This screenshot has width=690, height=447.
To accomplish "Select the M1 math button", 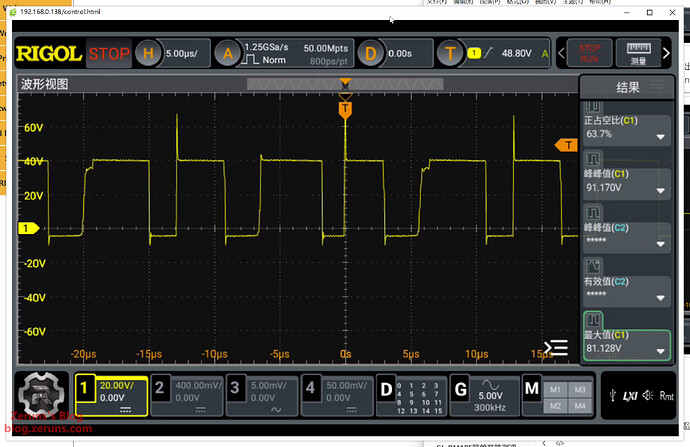I will coord(558,387).
